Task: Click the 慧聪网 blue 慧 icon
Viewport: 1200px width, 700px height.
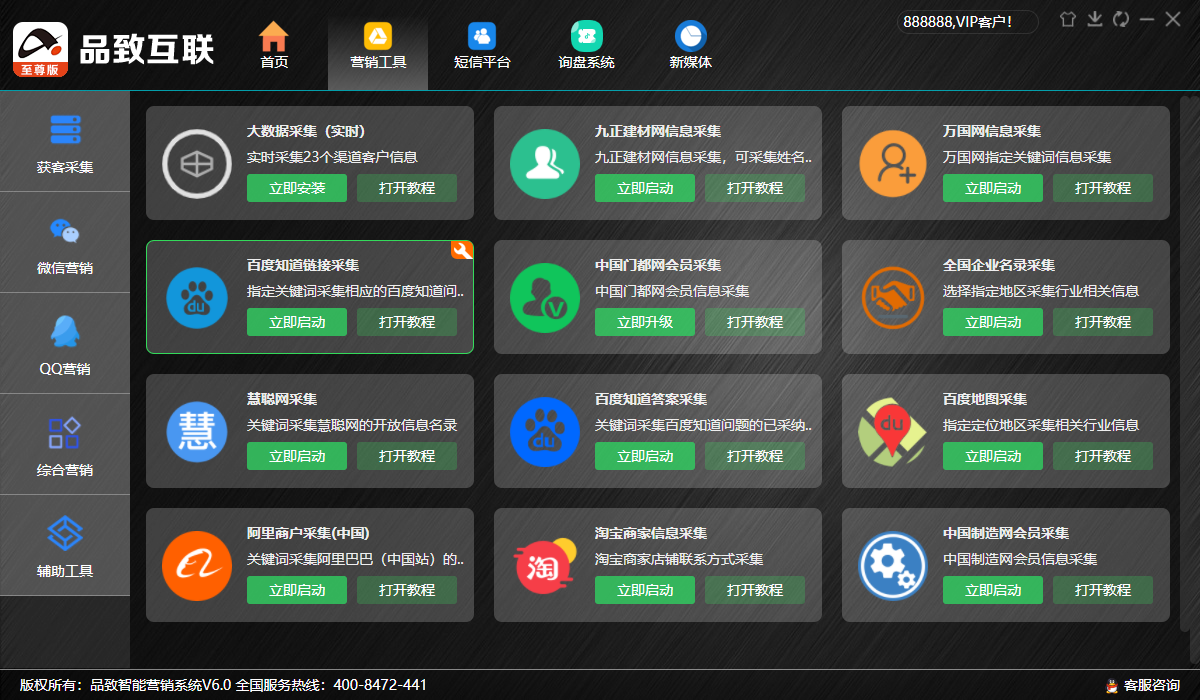Action: click(x=196, y=430)
